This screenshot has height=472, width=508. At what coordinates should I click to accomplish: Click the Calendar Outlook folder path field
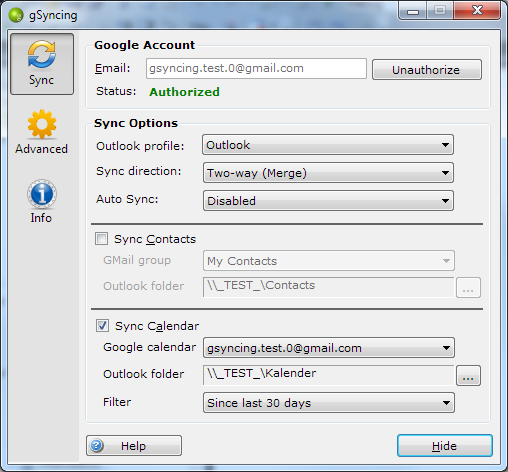tap(328, 375)
